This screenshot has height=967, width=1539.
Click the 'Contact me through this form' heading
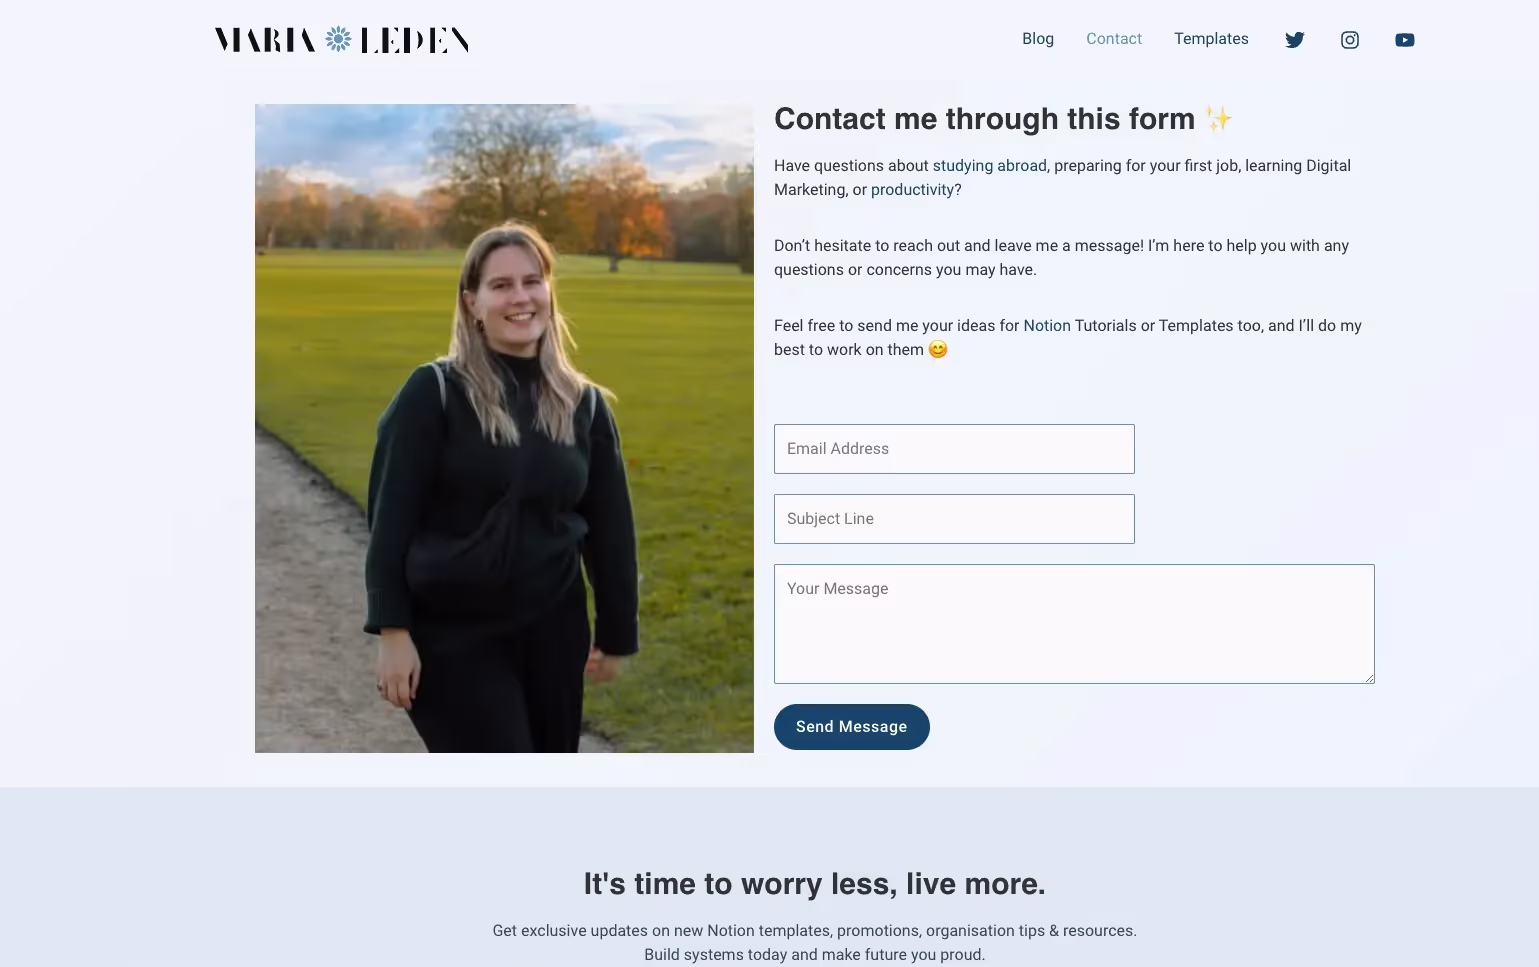coord(984,119)
